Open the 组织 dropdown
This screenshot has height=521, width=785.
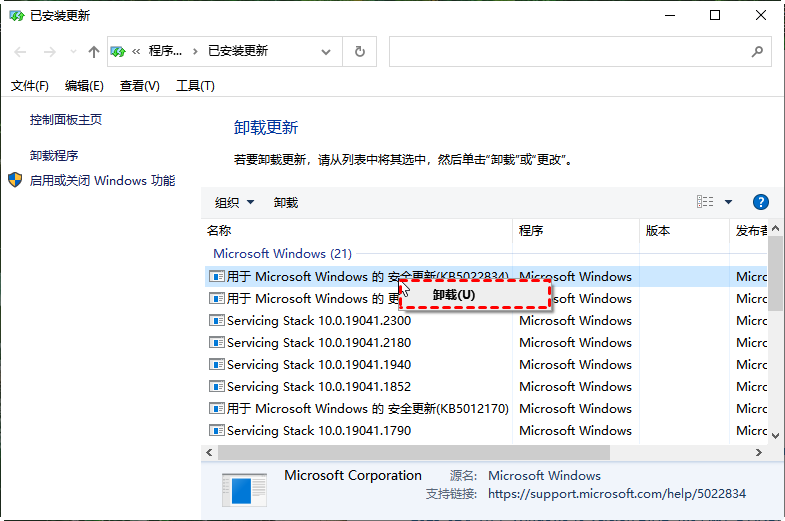[x=234, y=203]
